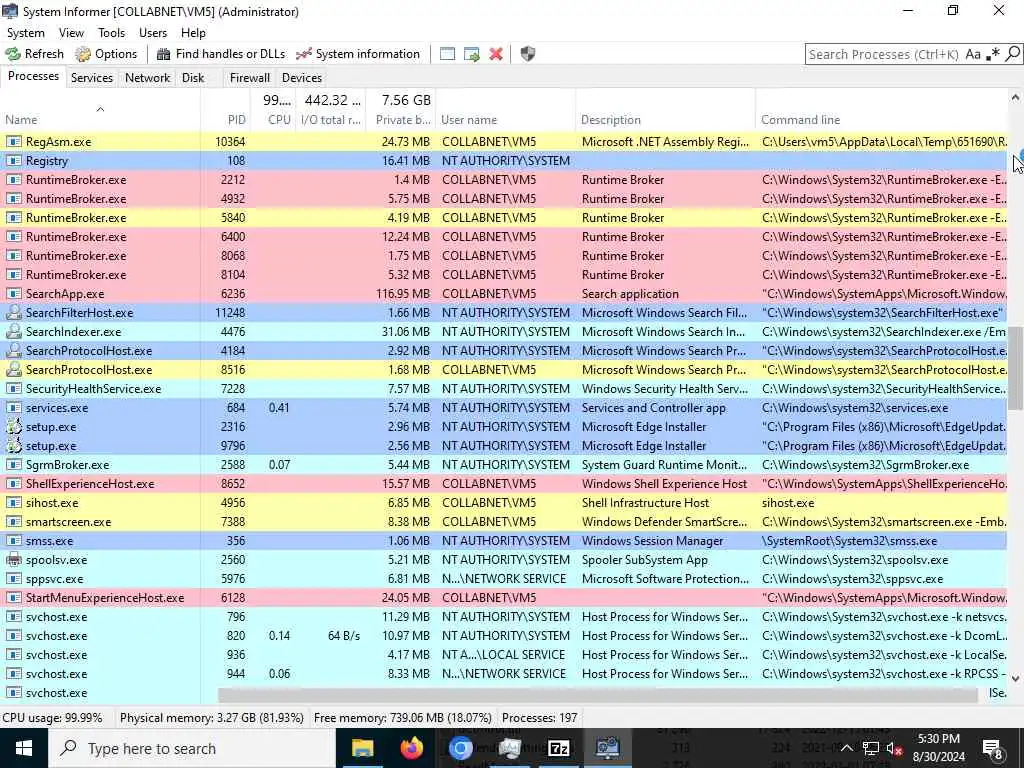1024x768 pixels.
Task: Open Find handles or DLLs
Action: pos(221,54)
